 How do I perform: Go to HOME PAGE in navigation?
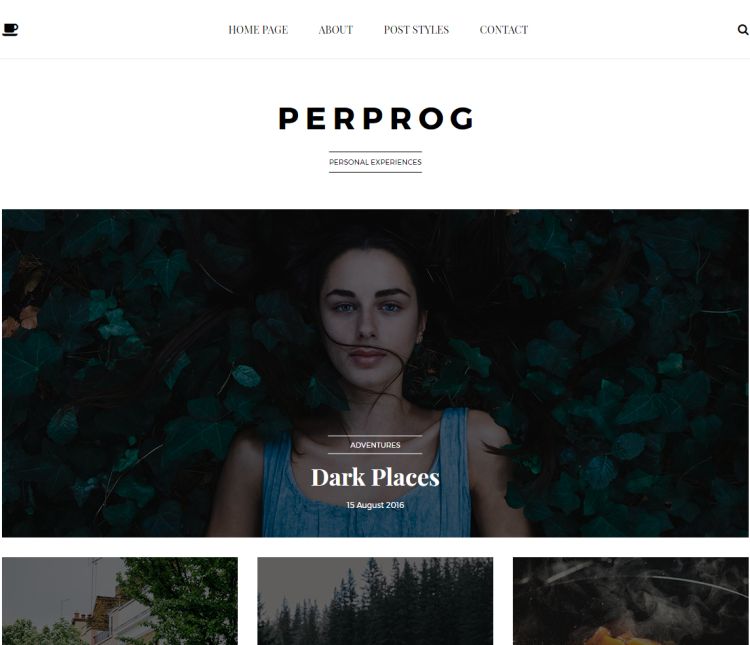coord(258,30)
